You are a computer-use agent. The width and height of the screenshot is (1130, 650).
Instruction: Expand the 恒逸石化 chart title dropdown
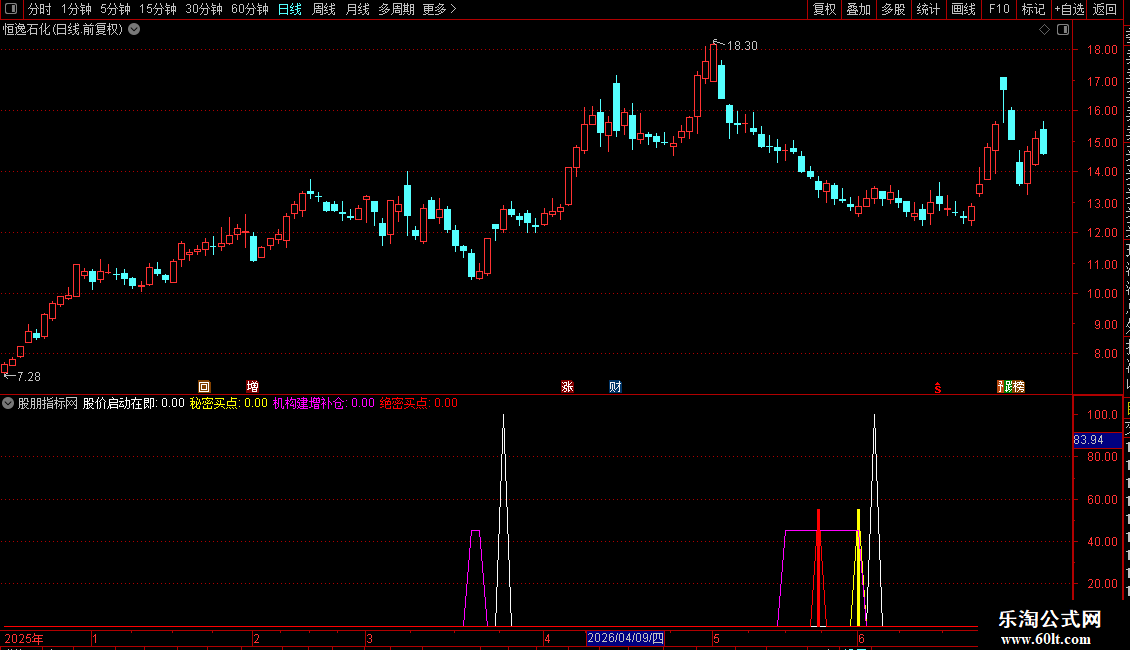(134, 30)
